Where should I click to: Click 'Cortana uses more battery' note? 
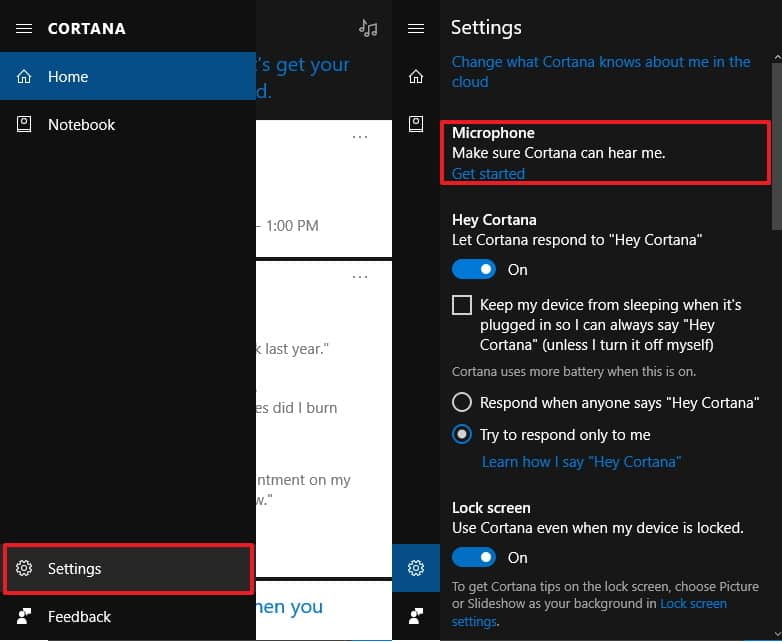574,372
